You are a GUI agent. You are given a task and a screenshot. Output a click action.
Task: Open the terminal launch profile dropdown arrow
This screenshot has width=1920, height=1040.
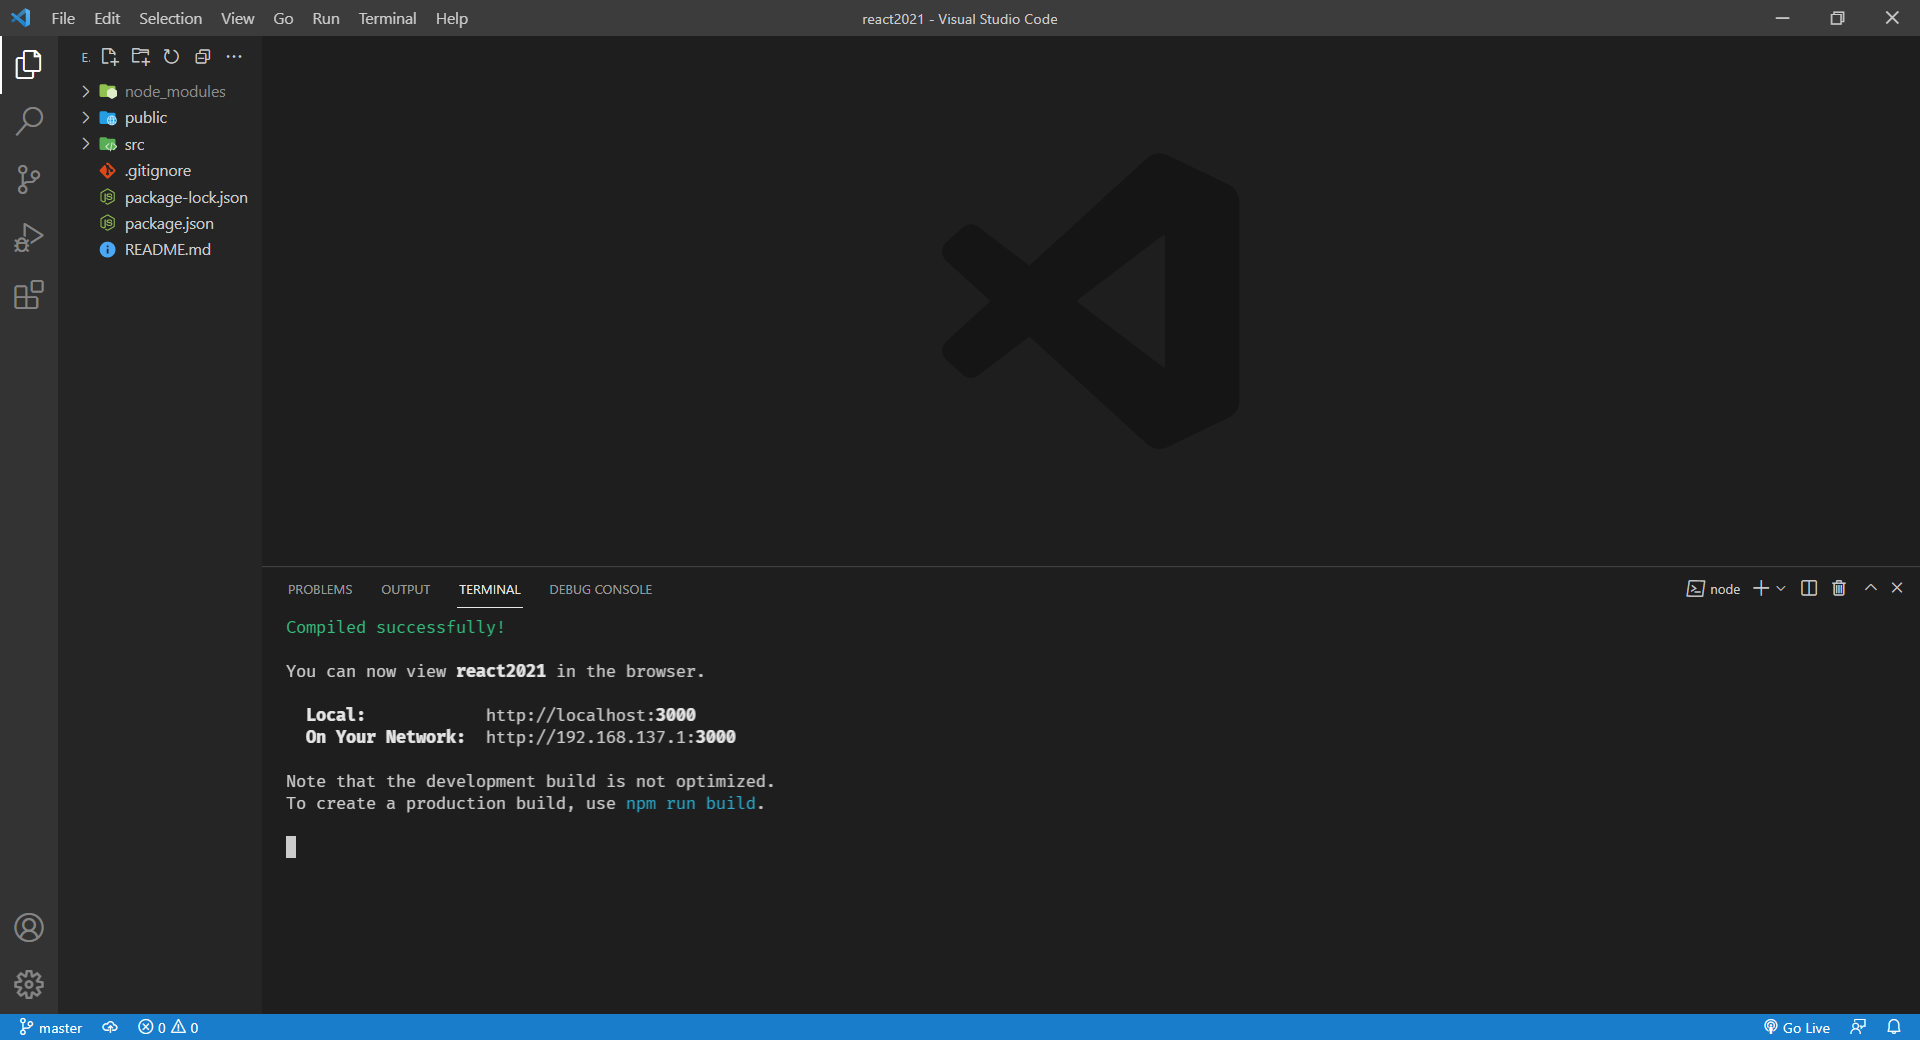click(1781, 588)
